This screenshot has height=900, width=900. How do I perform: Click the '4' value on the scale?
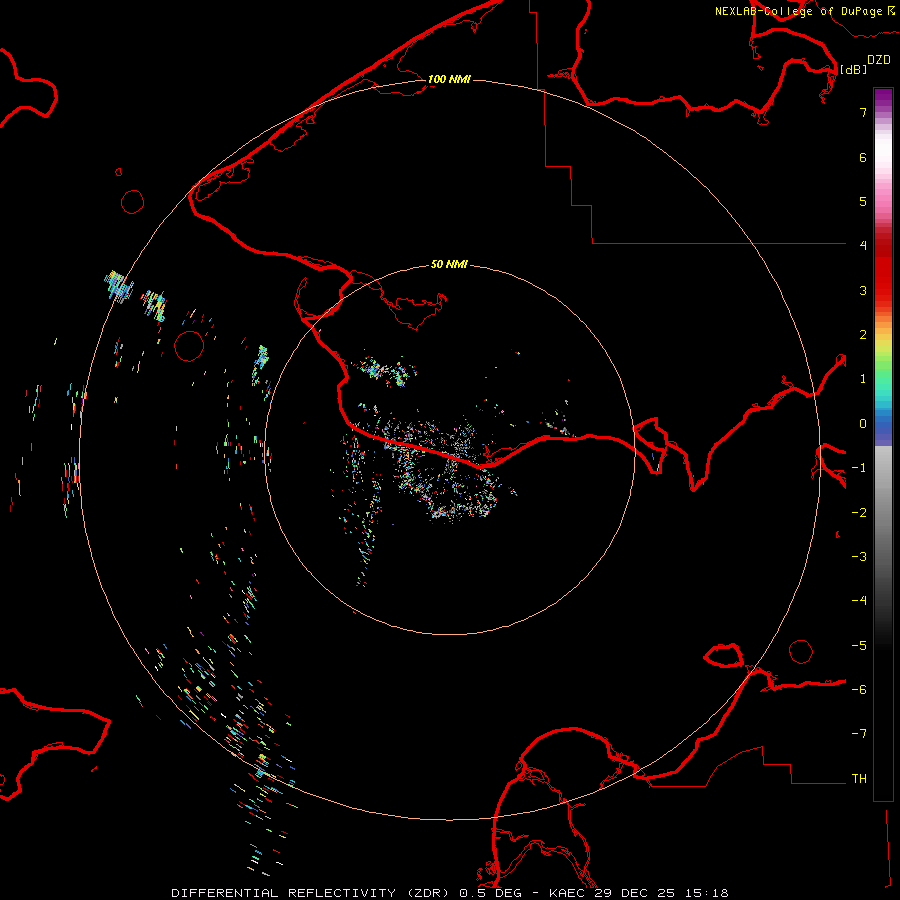click(863, 246)
